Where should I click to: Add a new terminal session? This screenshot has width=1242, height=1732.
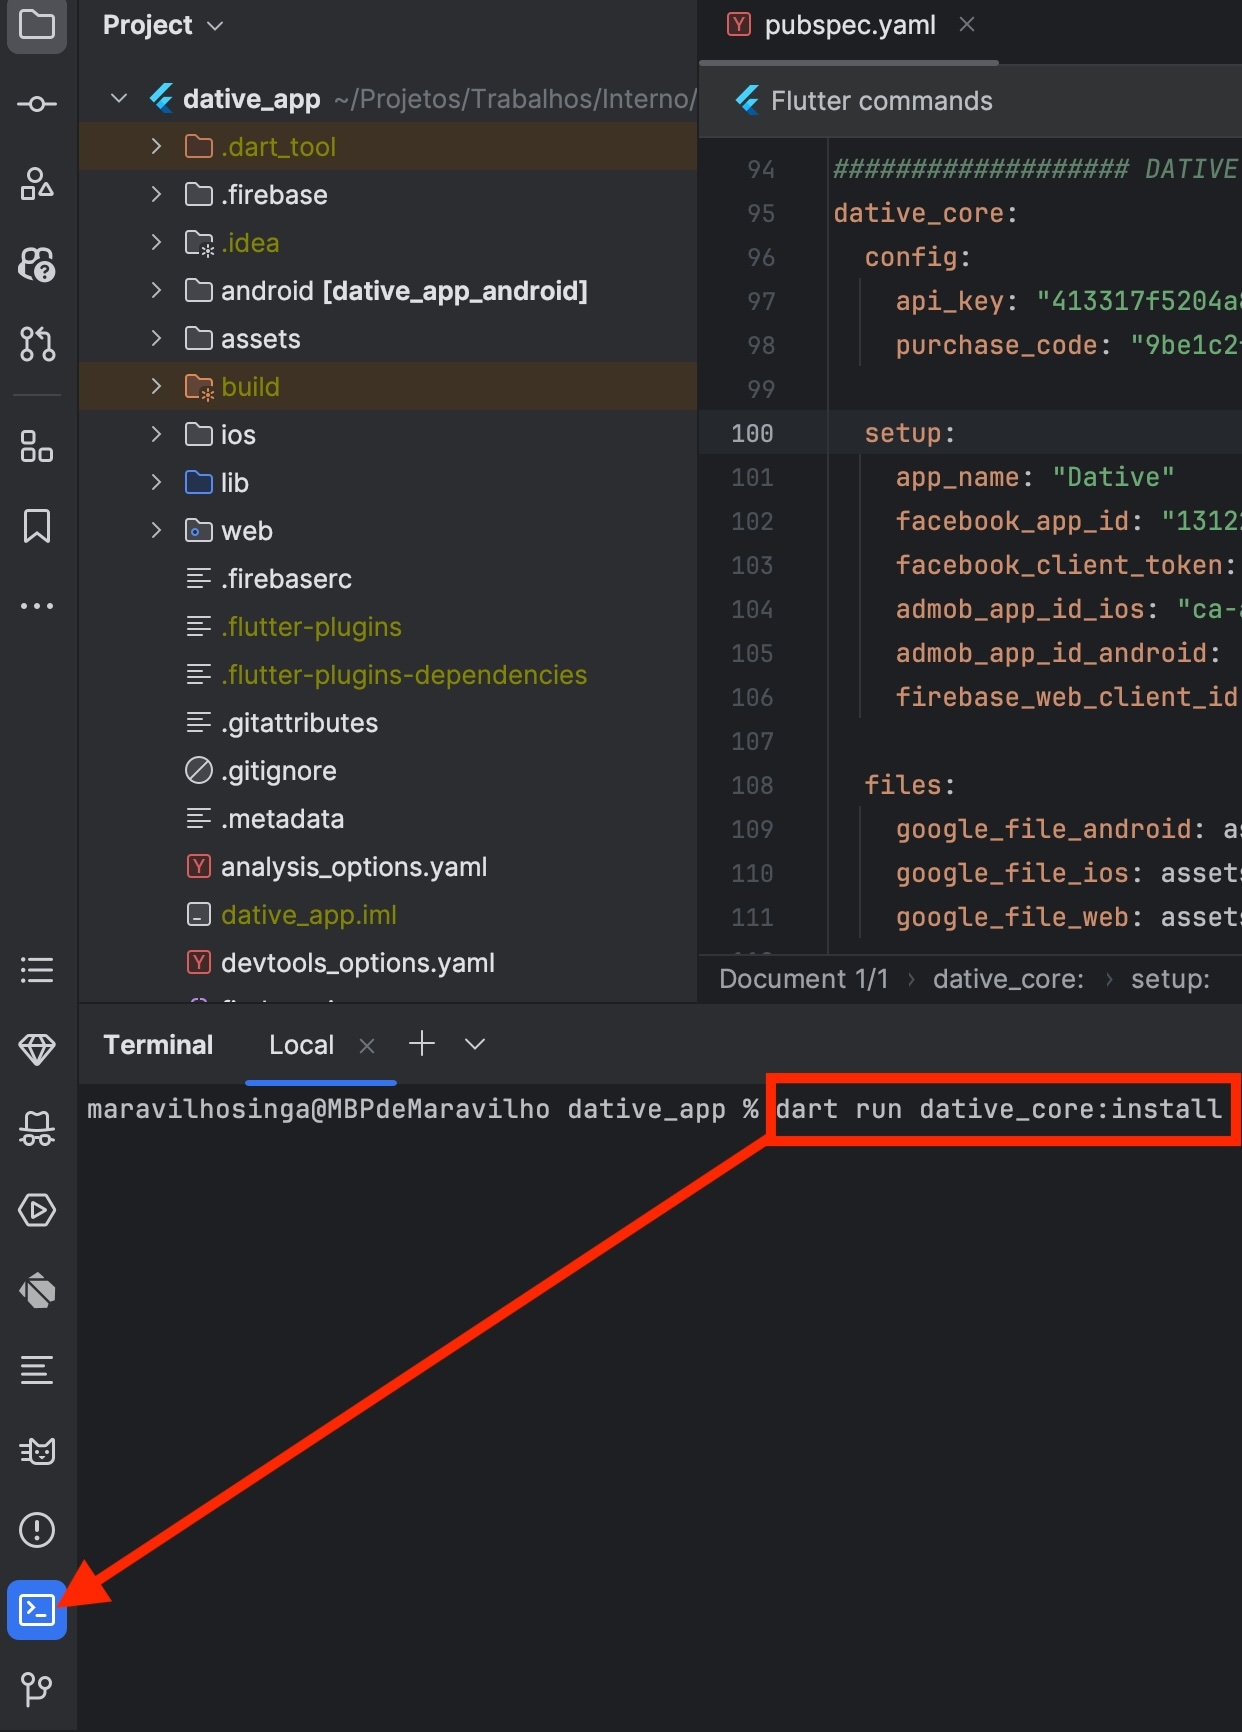(x=422, y=1044)
